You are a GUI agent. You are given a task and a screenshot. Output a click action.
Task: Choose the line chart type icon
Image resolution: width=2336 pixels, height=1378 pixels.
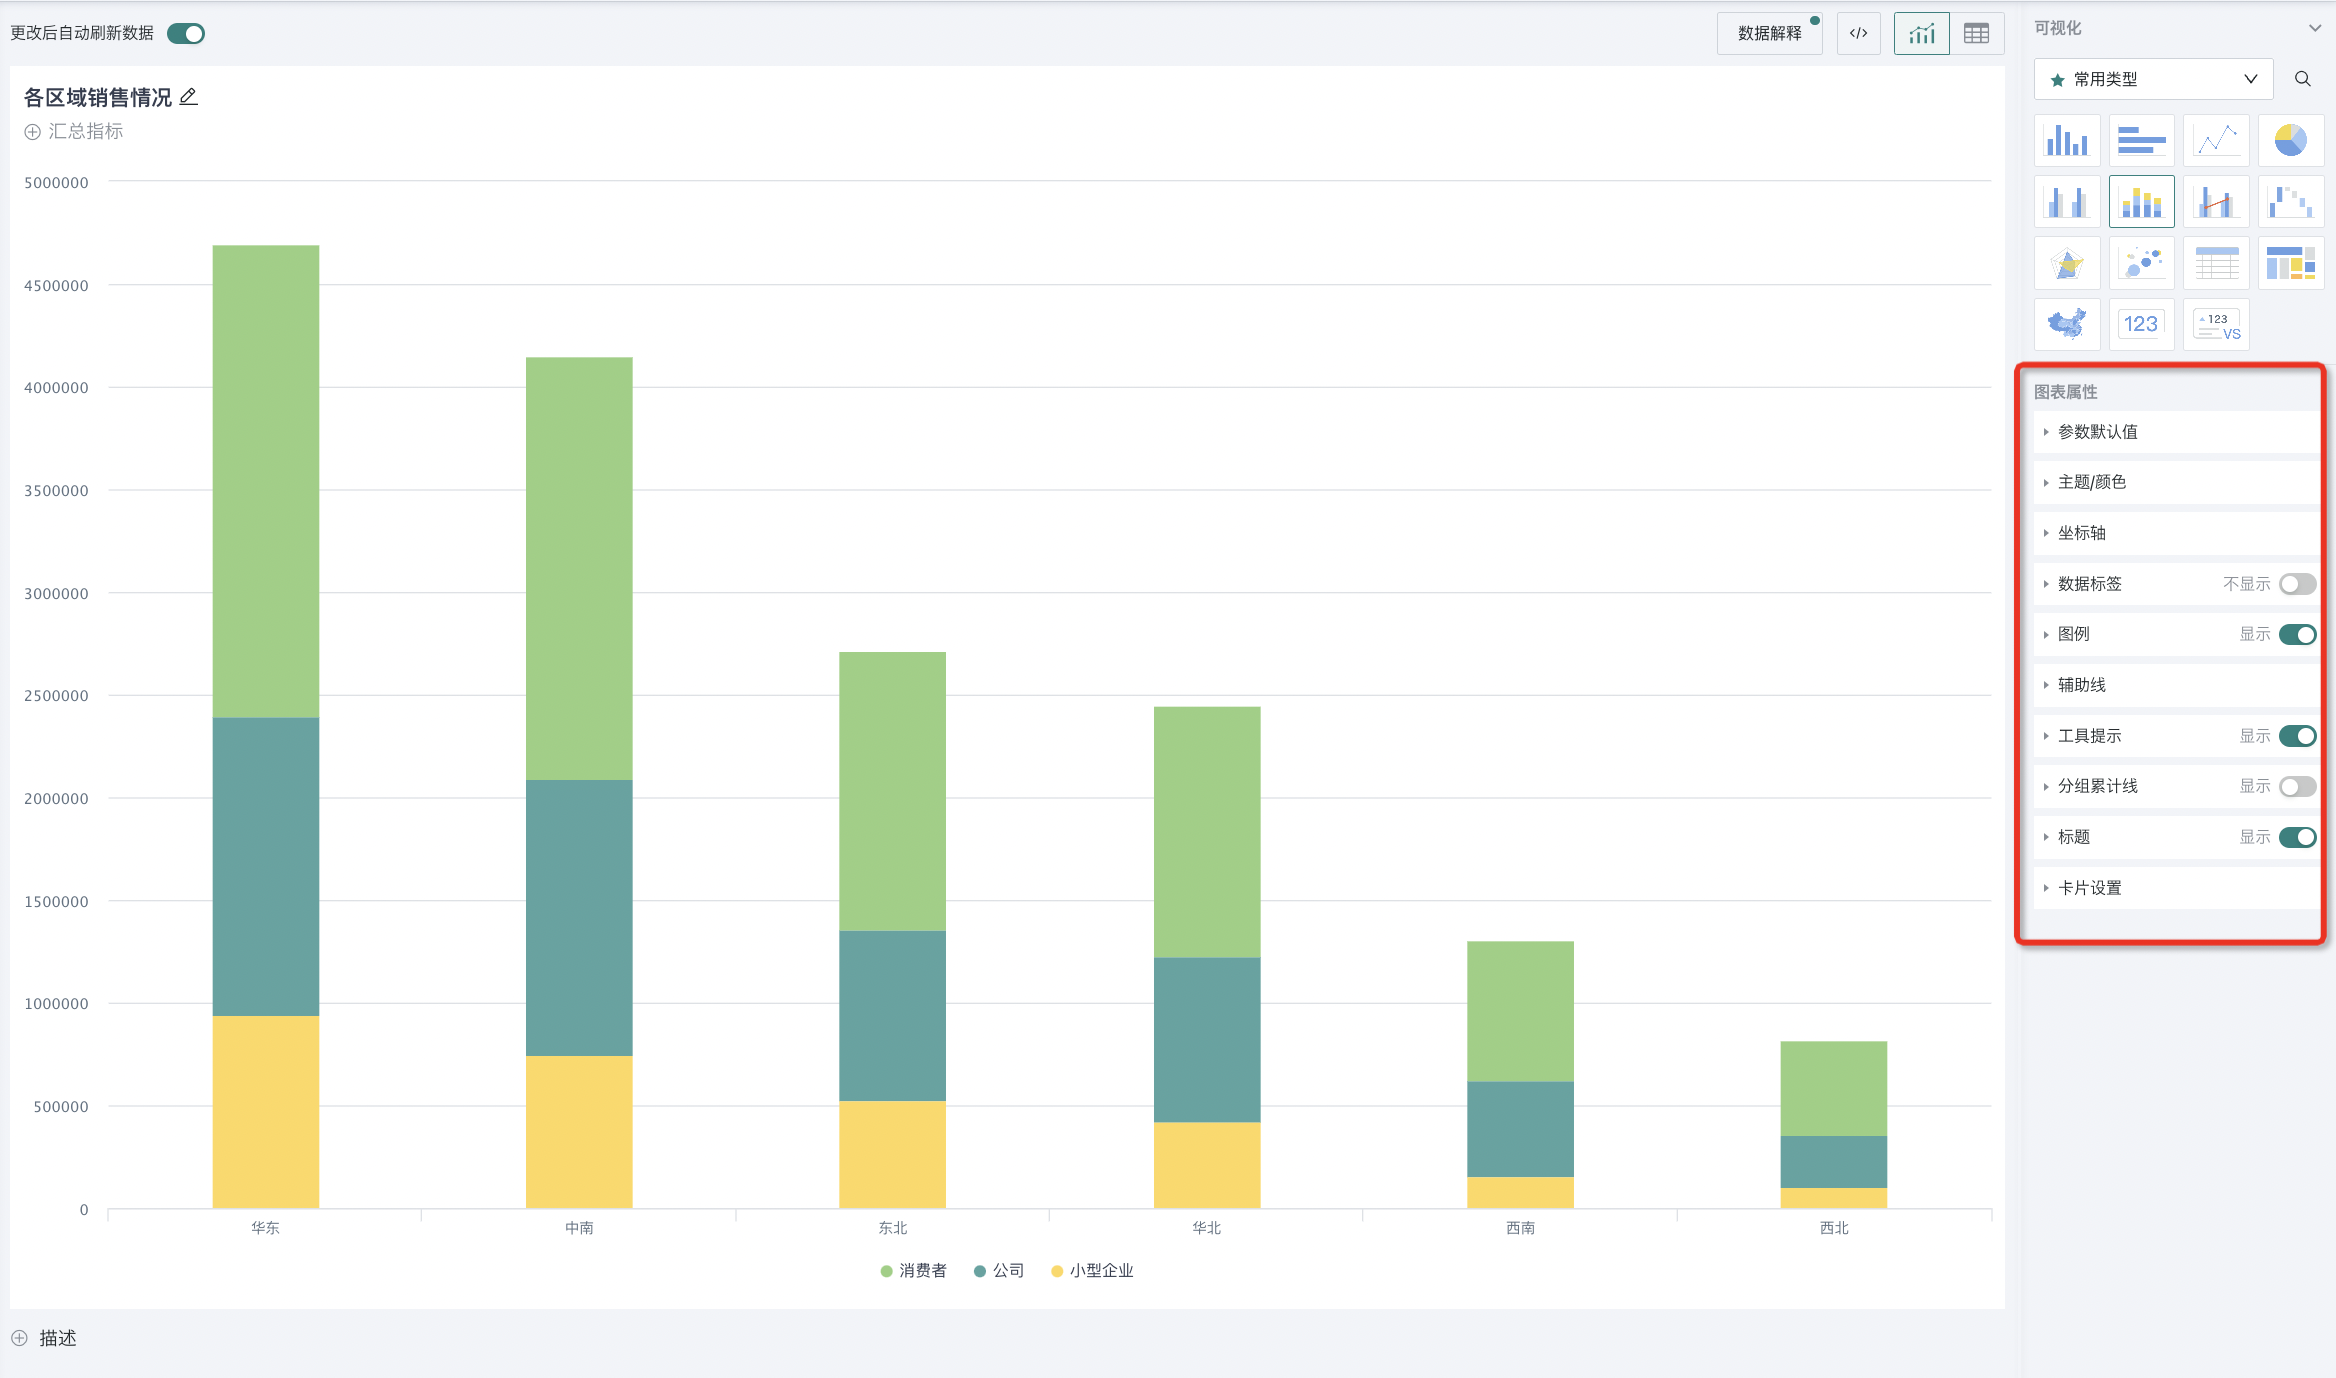2216,140
